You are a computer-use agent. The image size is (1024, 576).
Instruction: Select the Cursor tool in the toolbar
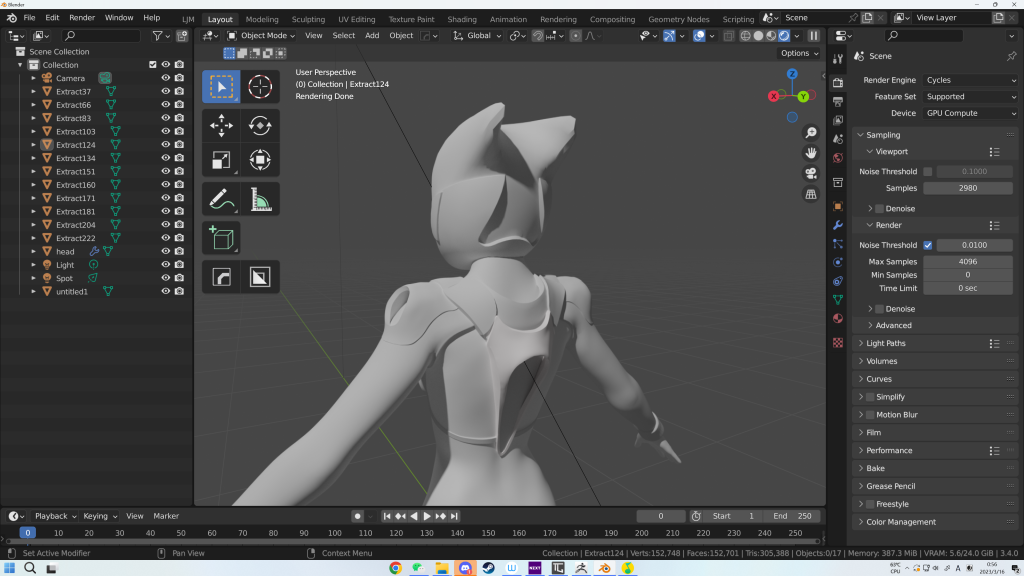pyautogui.click(x=260, y=87)
